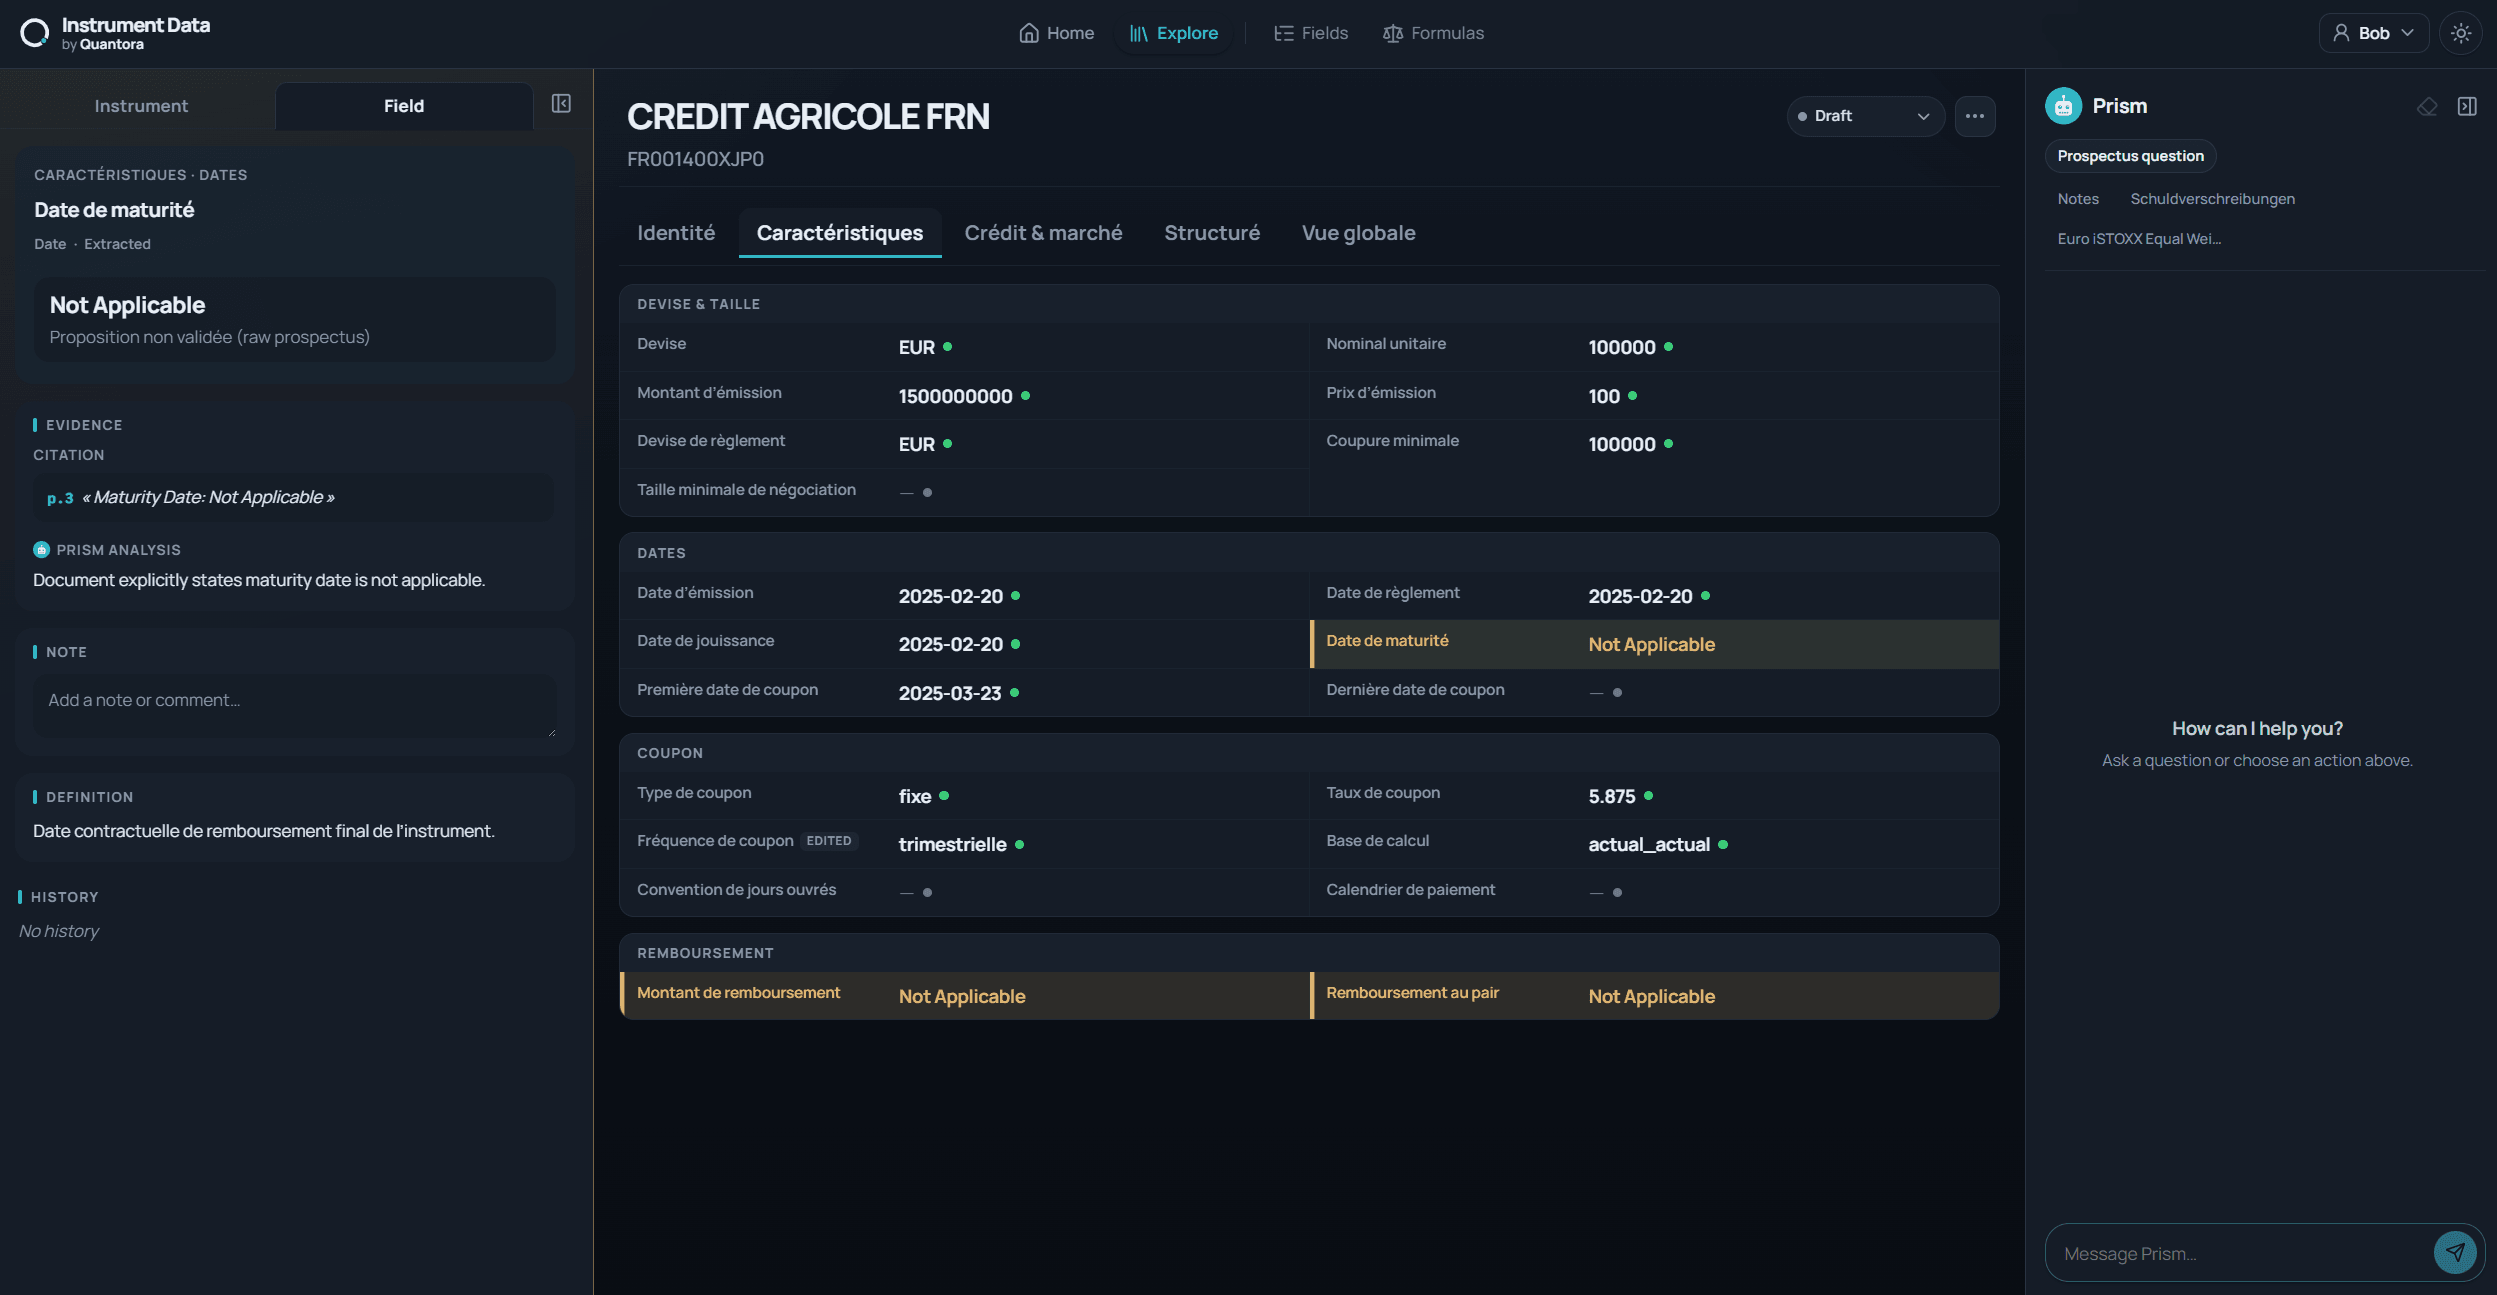The image size is (2497, 1295).
Task: Select the Taille minimale de négociation row
Action: (964, 492)
